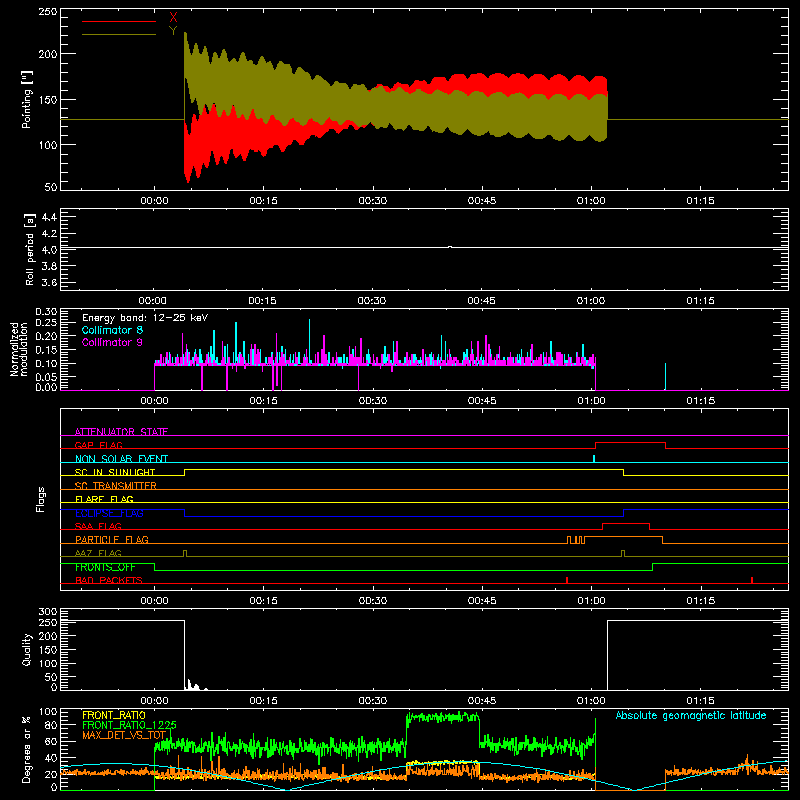Click the 100 tick label on Quality axis
800x800 pixels.
click(x=47, y=664)
